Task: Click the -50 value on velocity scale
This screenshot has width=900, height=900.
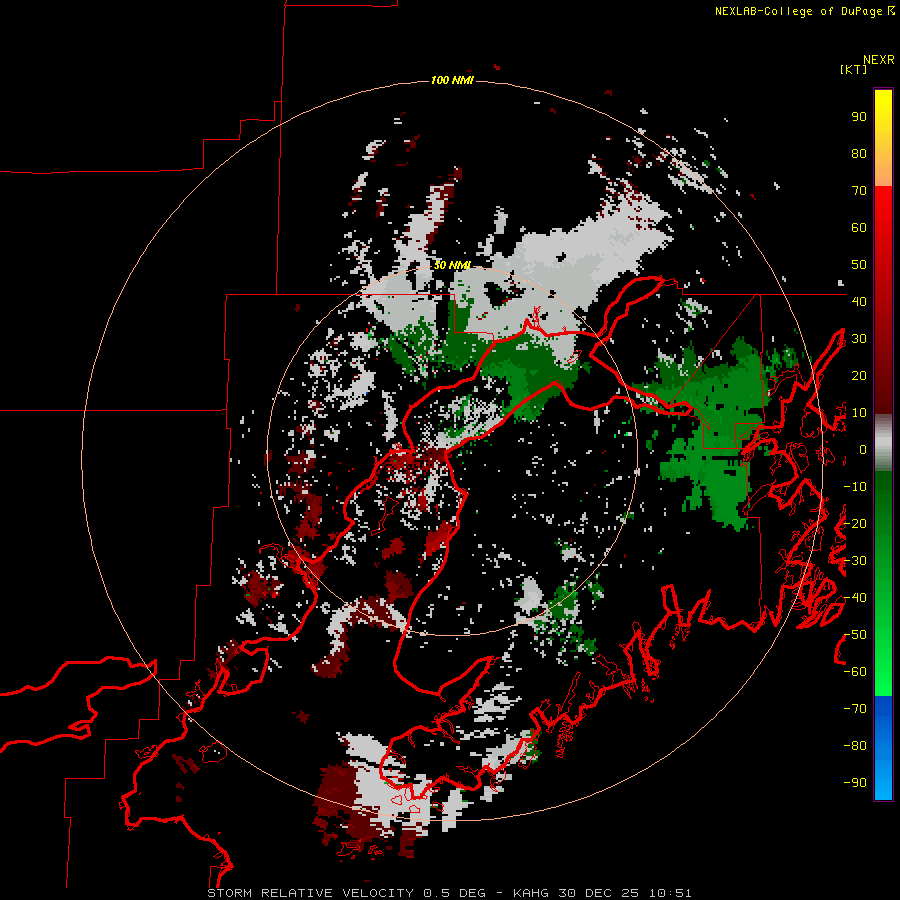Action: [x=855, y=635]
